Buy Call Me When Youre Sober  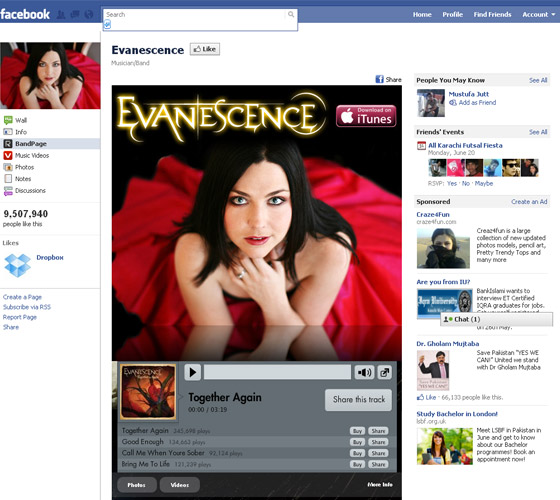coord(358,453)
